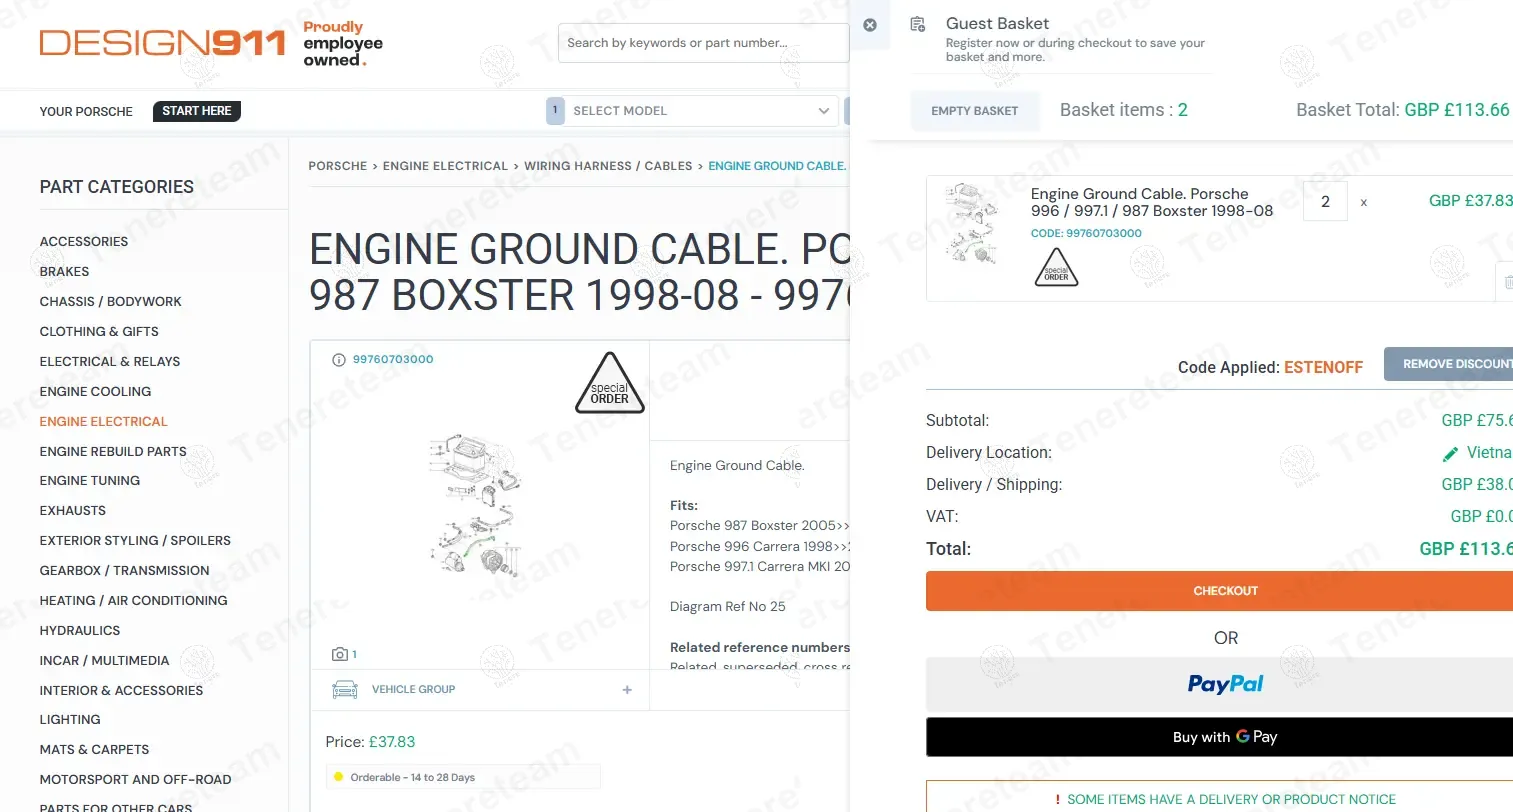Screen dimensions: 1513x812
Task: Delete the item using the trash icon
Action: tap(1506, 282)
